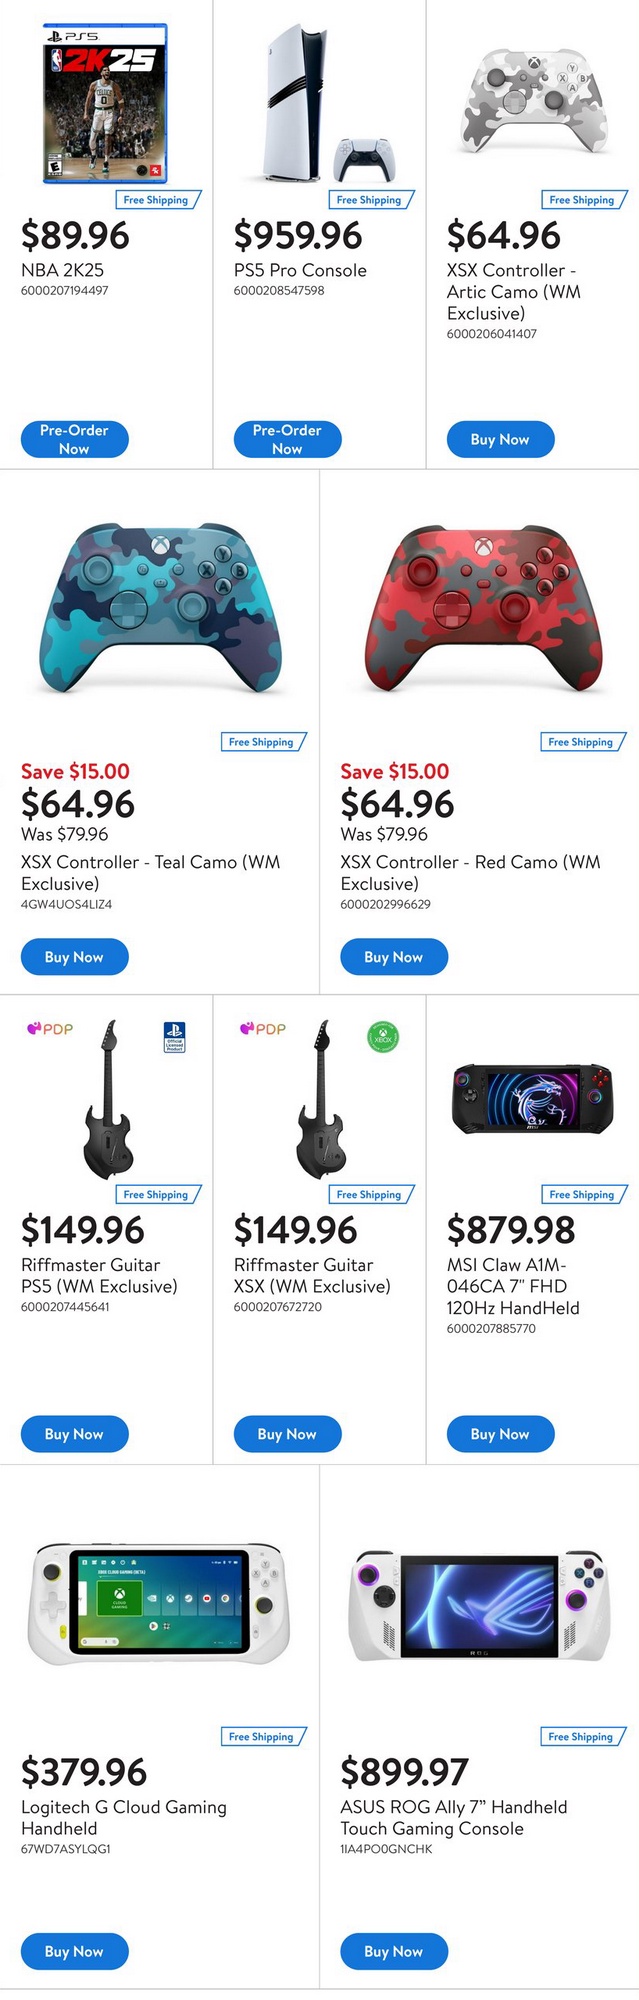Pre-order NBA 2K25
This screenshot has width=639, height=2000.
[x=75, y=439]
